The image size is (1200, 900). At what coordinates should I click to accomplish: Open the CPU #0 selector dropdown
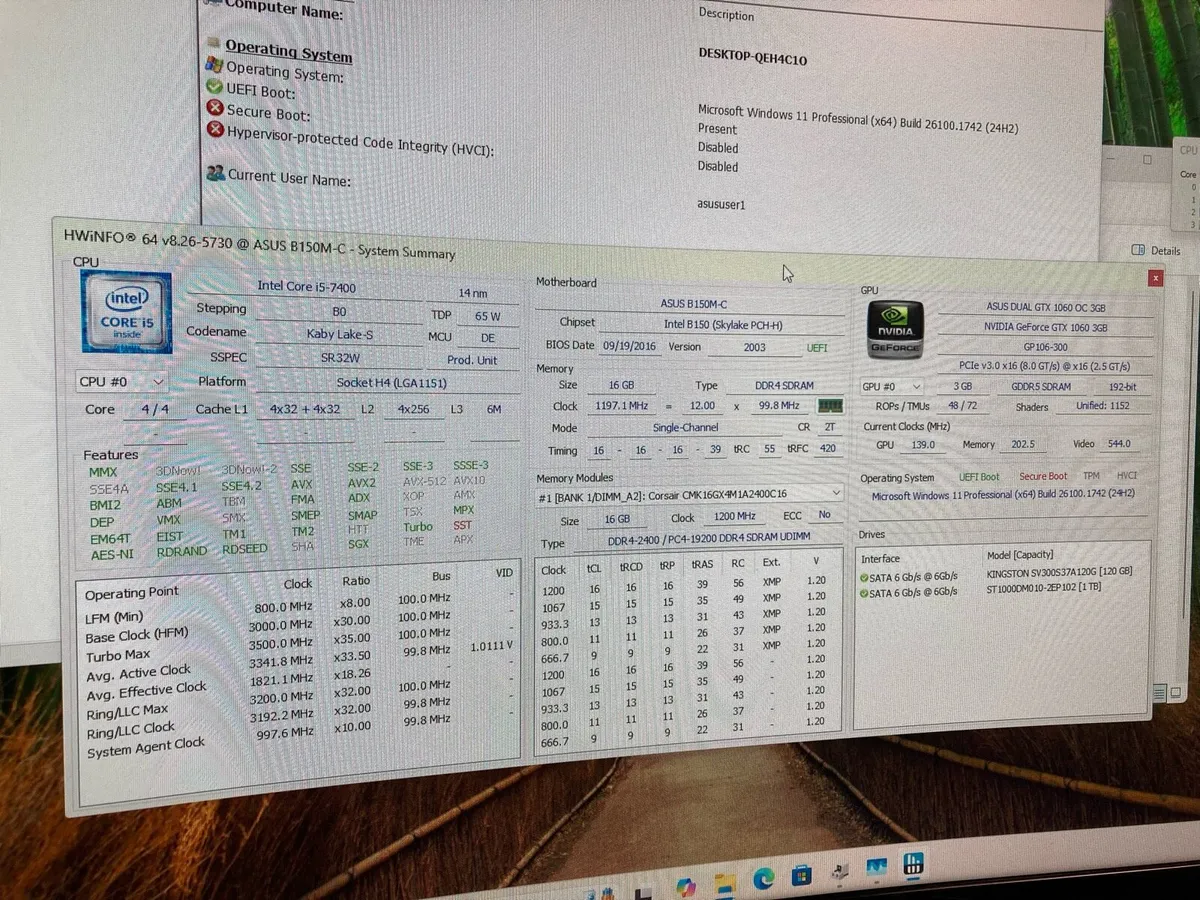tap(122, 381)
